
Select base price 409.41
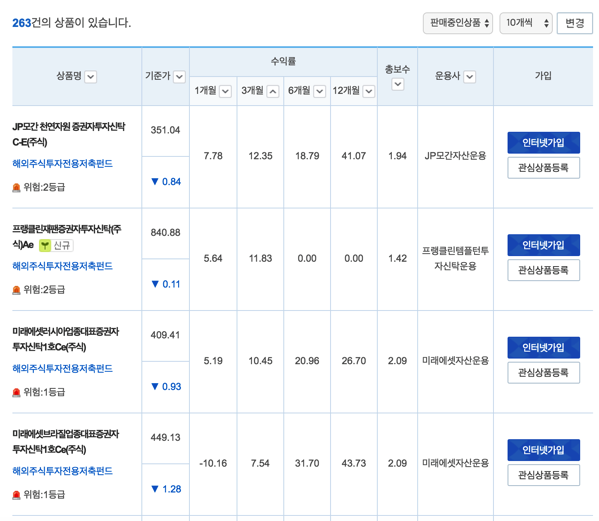(x=165, y=335)
